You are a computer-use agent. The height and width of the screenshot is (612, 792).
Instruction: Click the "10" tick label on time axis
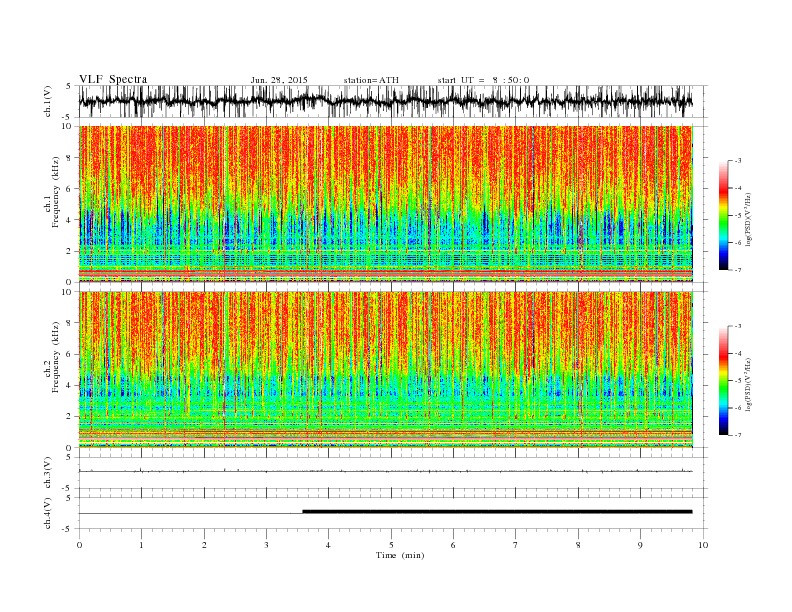click(703, 545)
